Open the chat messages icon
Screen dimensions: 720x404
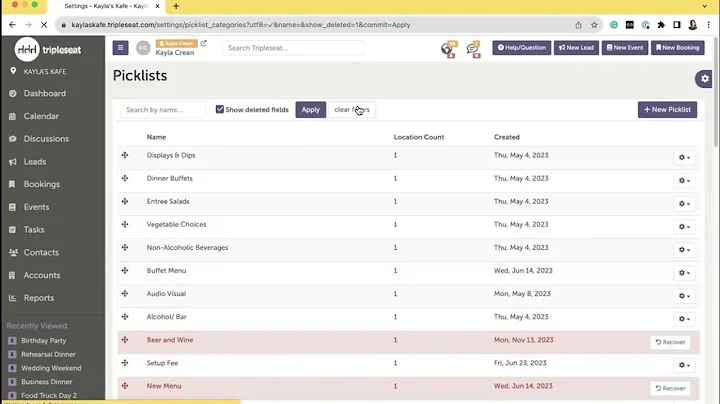coord(473,49)
